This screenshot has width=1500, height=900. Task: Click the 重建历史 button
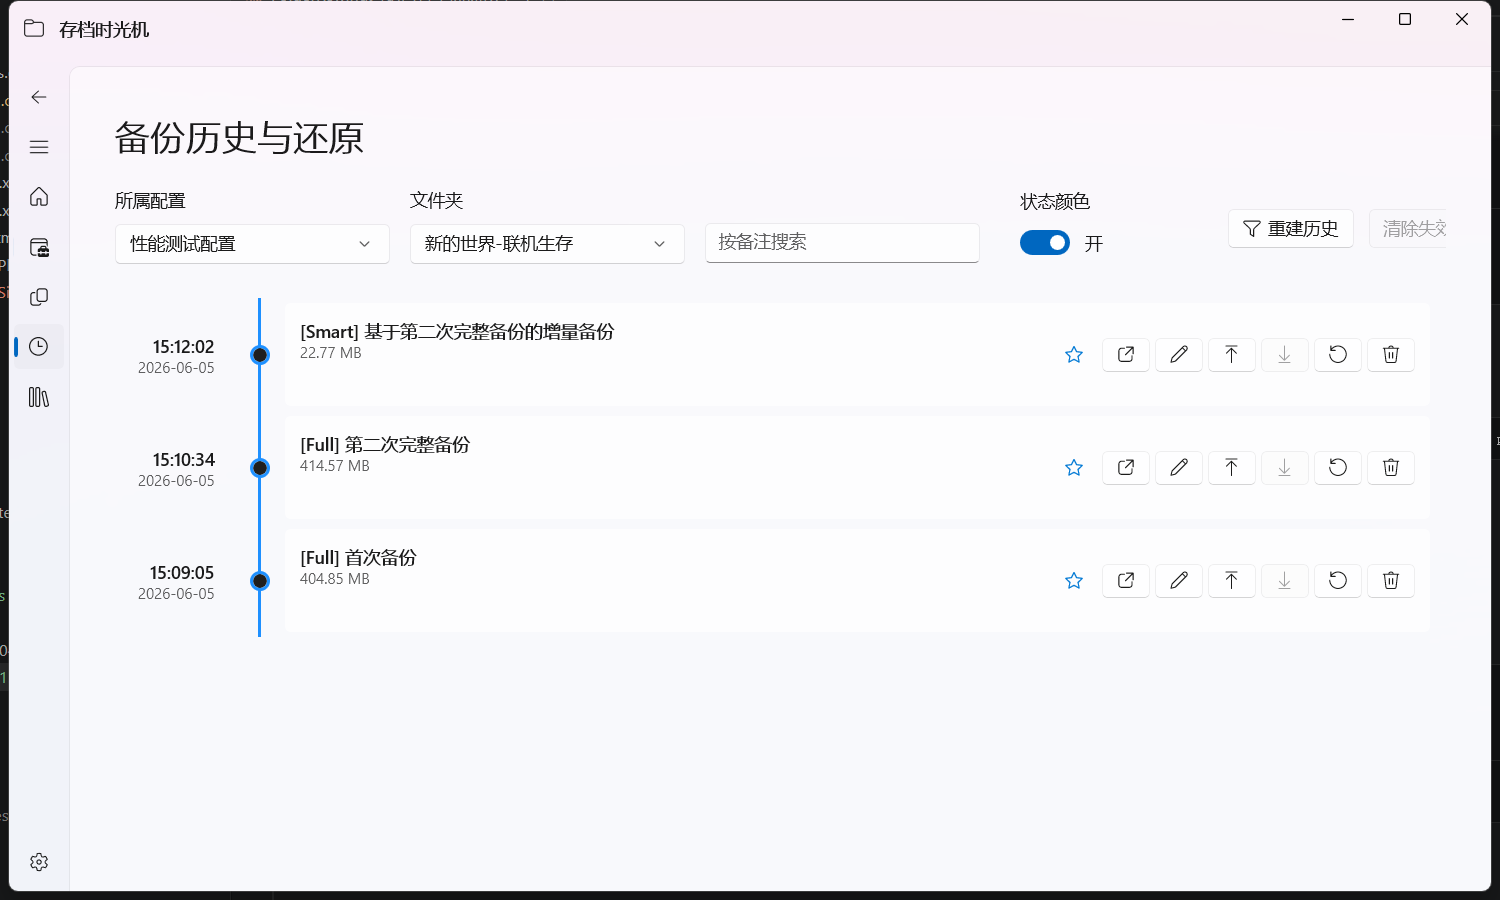click(1291, 229)
